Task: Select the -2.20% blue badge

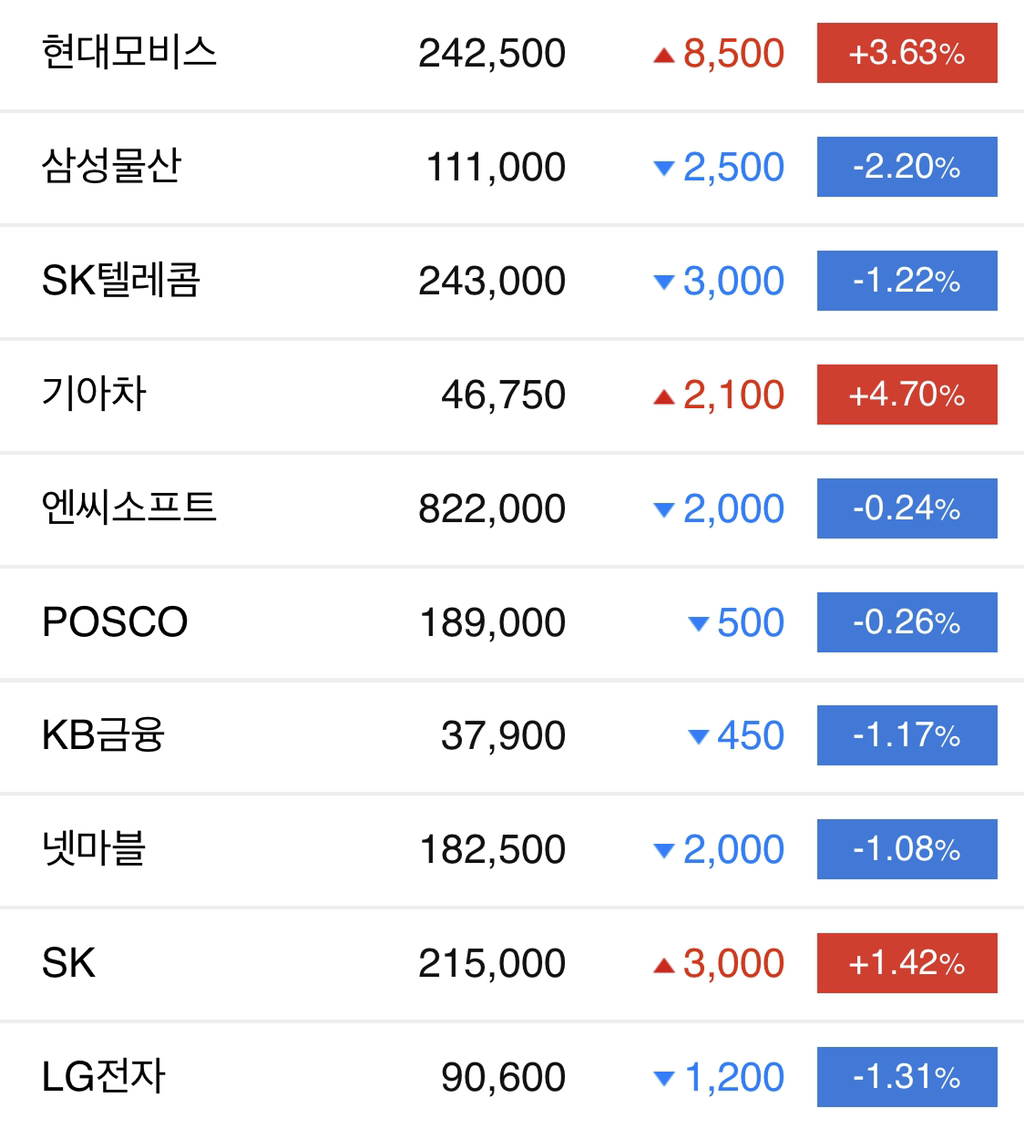Action: 907,167
